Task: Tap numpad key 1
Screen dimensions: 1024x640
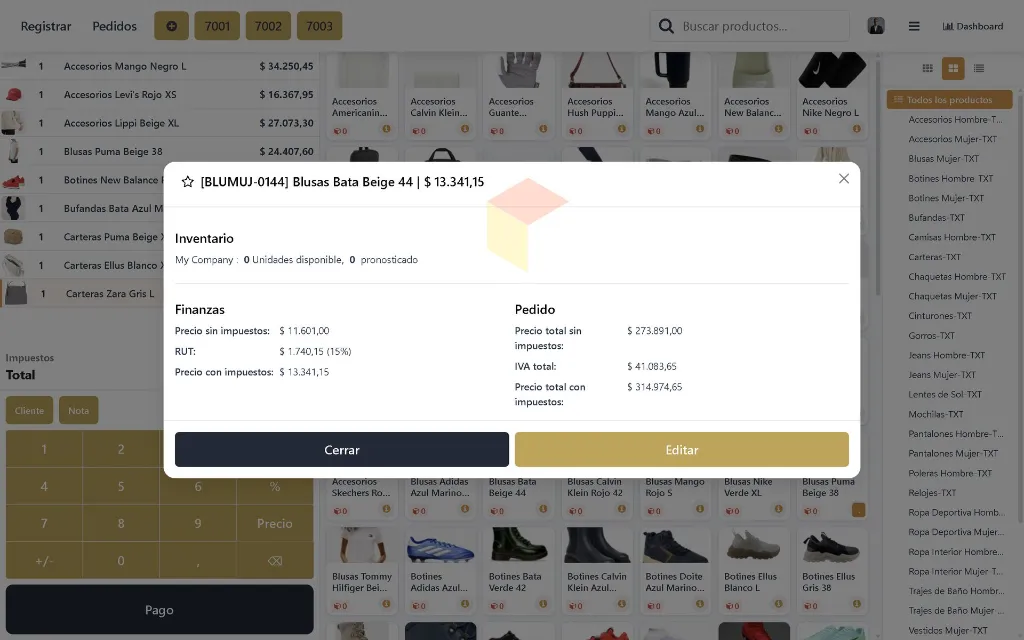Action: (44, 449)
